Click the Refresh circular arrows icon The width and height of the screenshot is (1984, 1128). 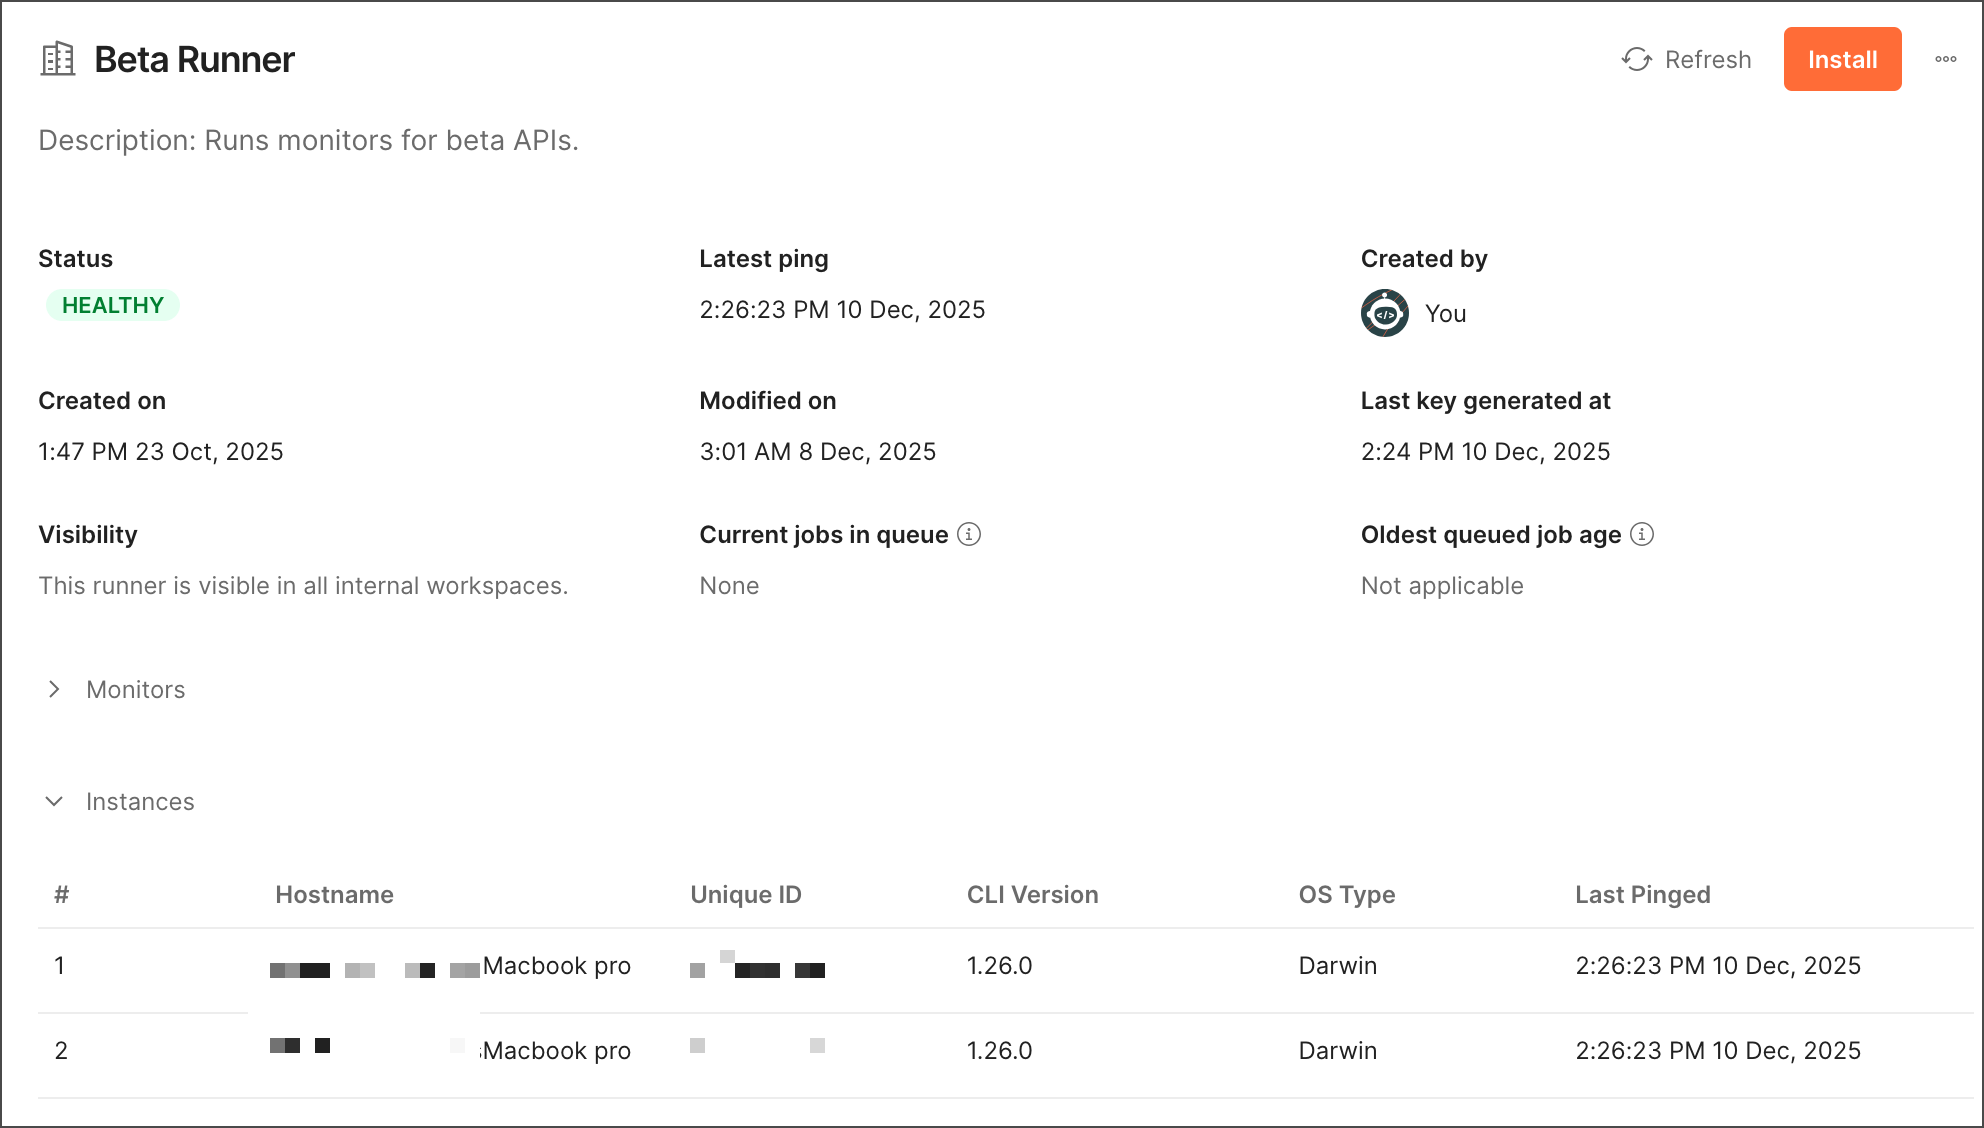[x=1636, y=60]
